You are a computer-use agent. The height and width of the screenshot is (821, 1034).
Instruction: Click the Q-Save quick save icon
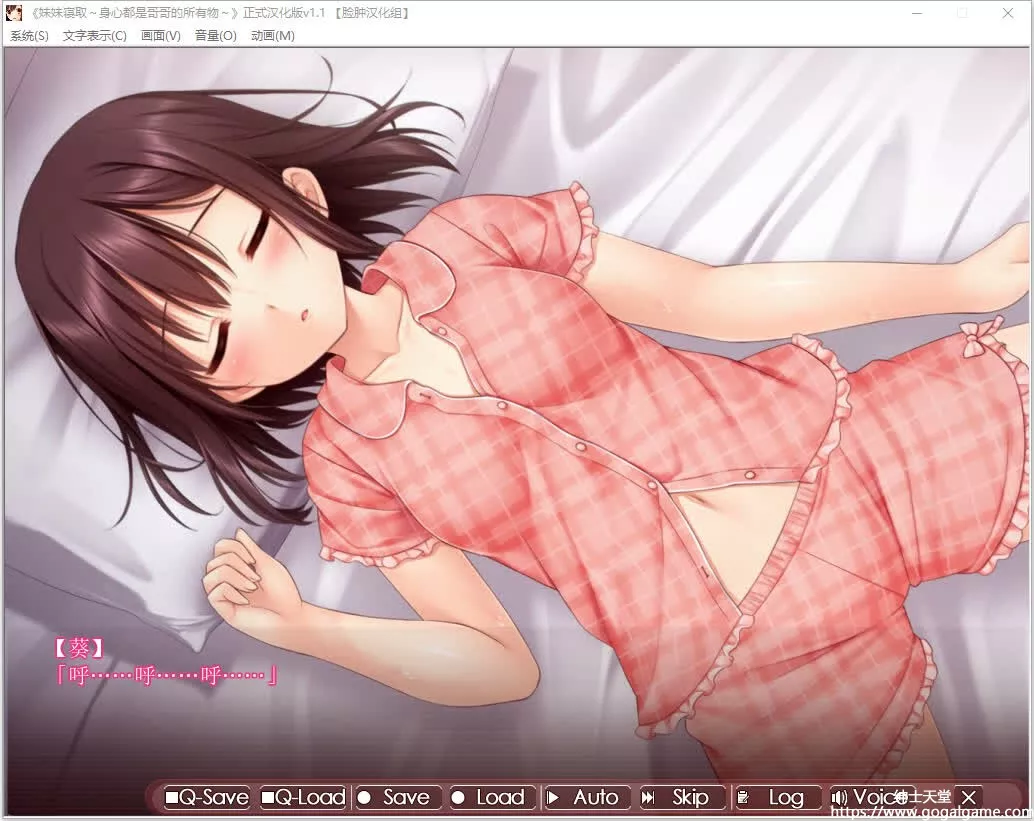pos(172,797)
